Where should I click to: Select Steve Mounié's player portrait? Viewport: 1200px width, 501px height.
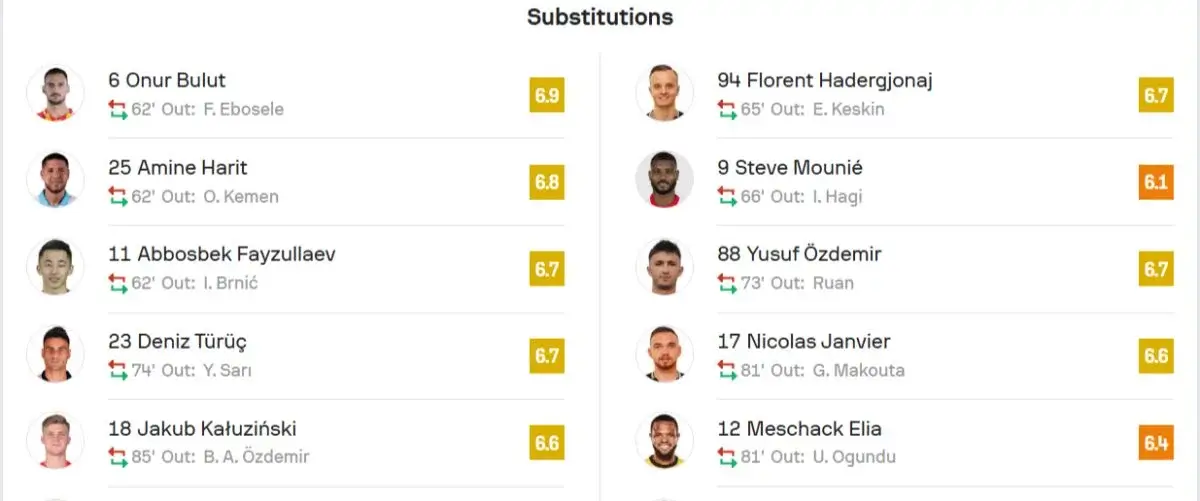(x=665, y=180)
